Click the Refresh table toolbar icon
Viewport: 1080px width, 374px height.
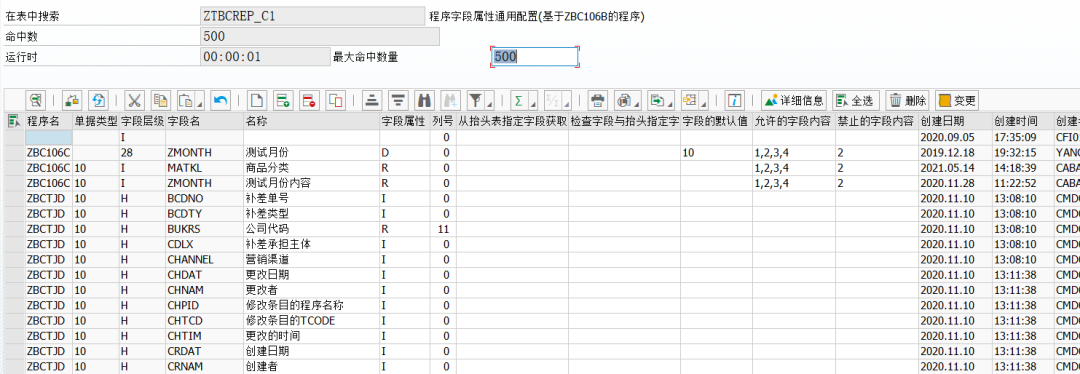click(x=98, y=101)
